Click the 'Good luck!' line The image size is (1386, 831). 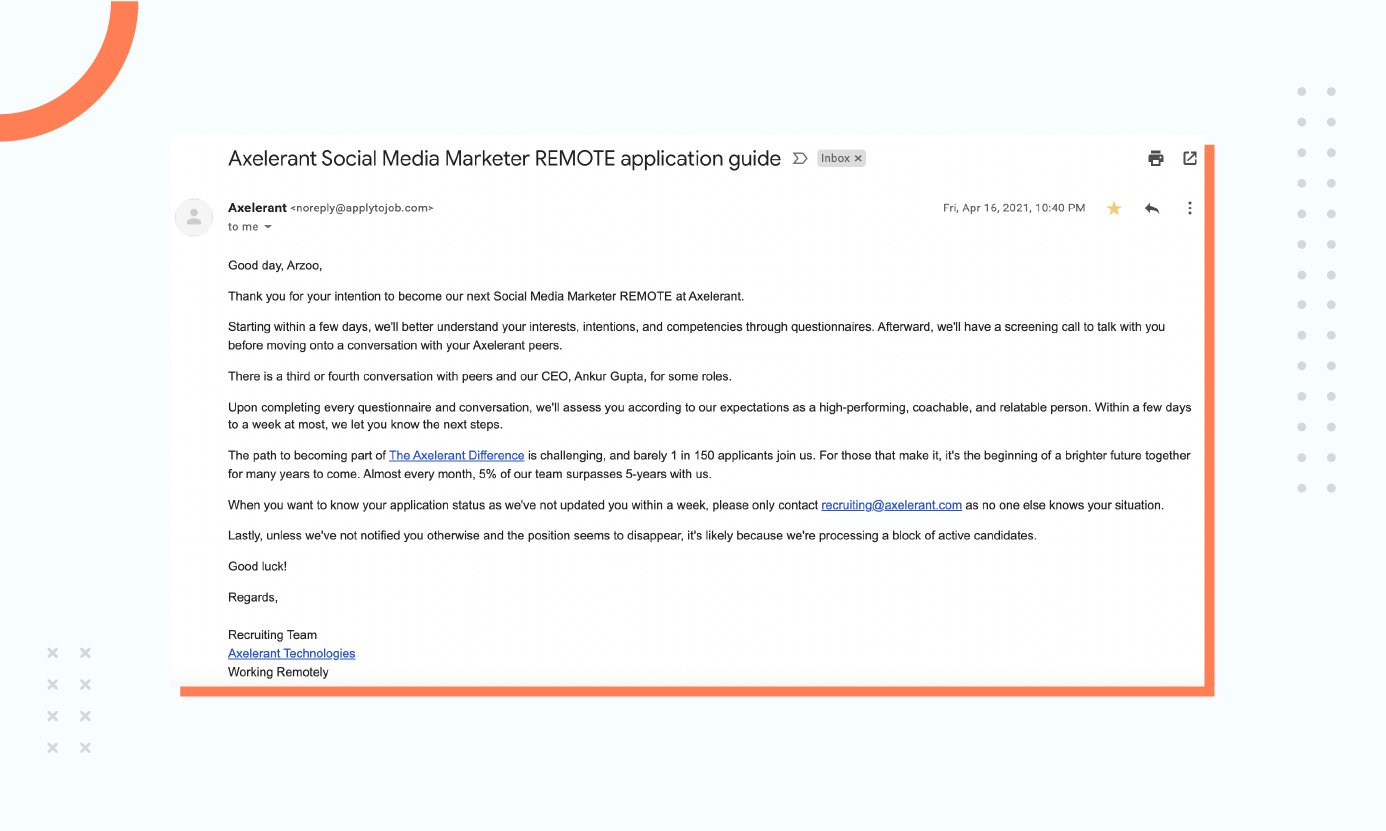(257, 566)
